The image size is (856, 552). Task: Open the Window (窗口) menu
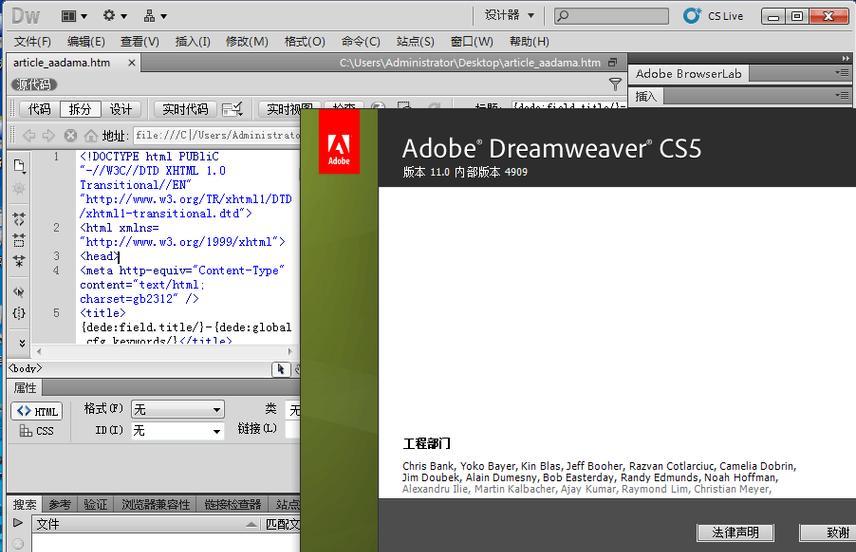[472, 41]
